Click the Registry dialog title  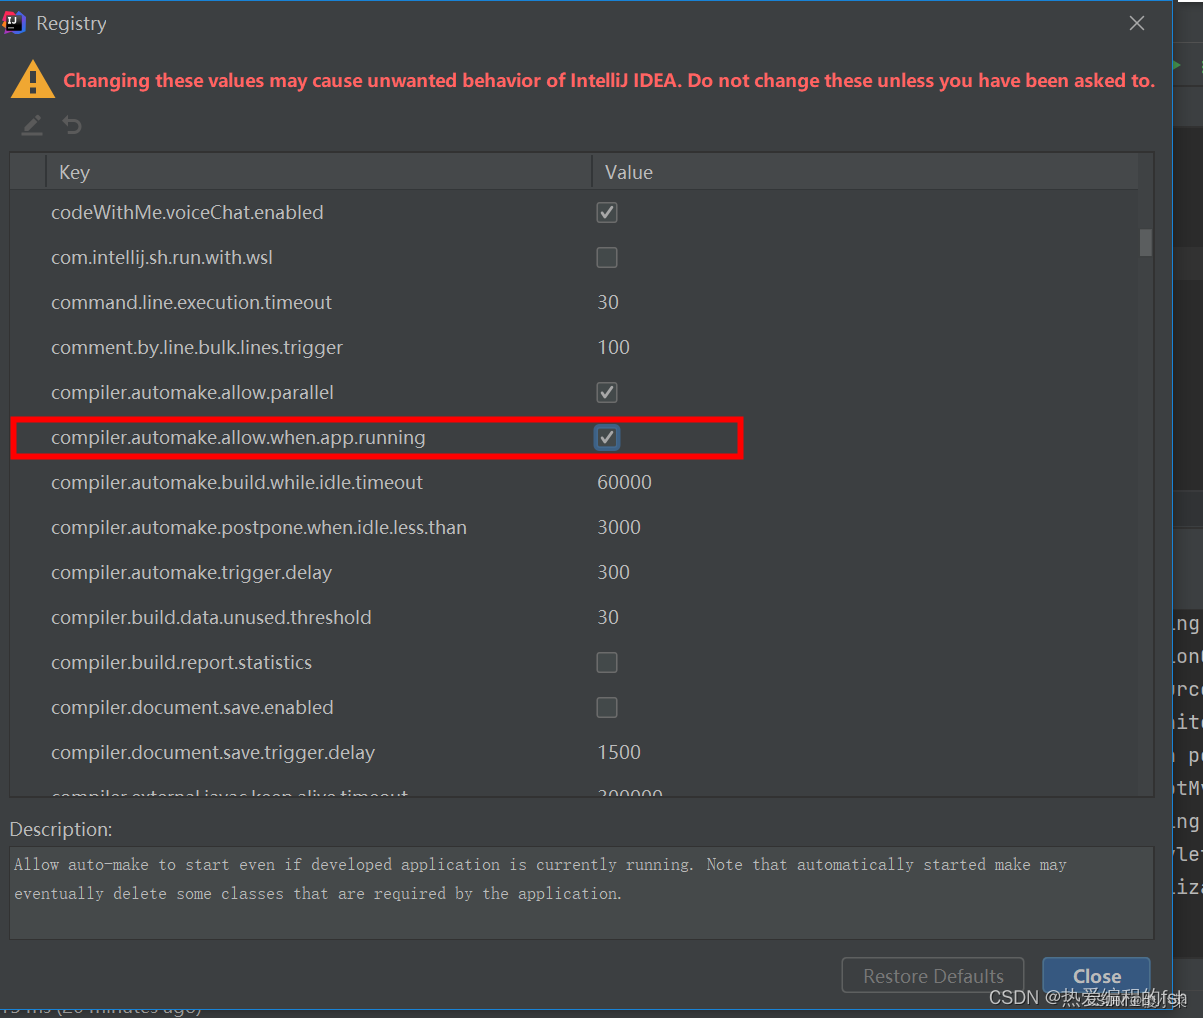tap(71, 23)
